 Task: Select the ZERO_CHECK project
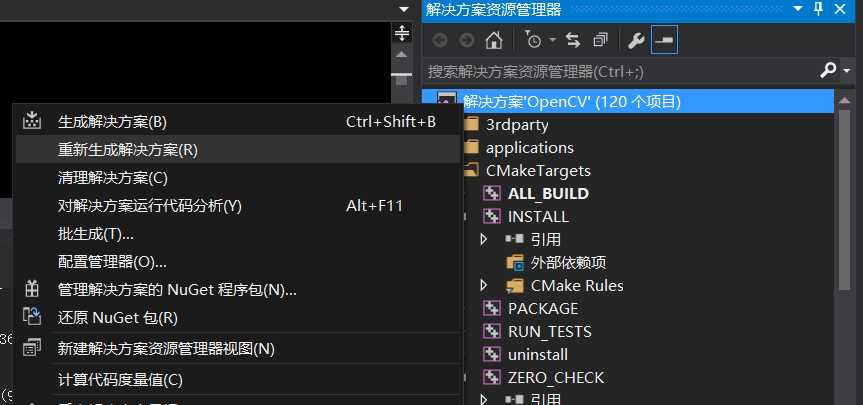tap(556, 377)
